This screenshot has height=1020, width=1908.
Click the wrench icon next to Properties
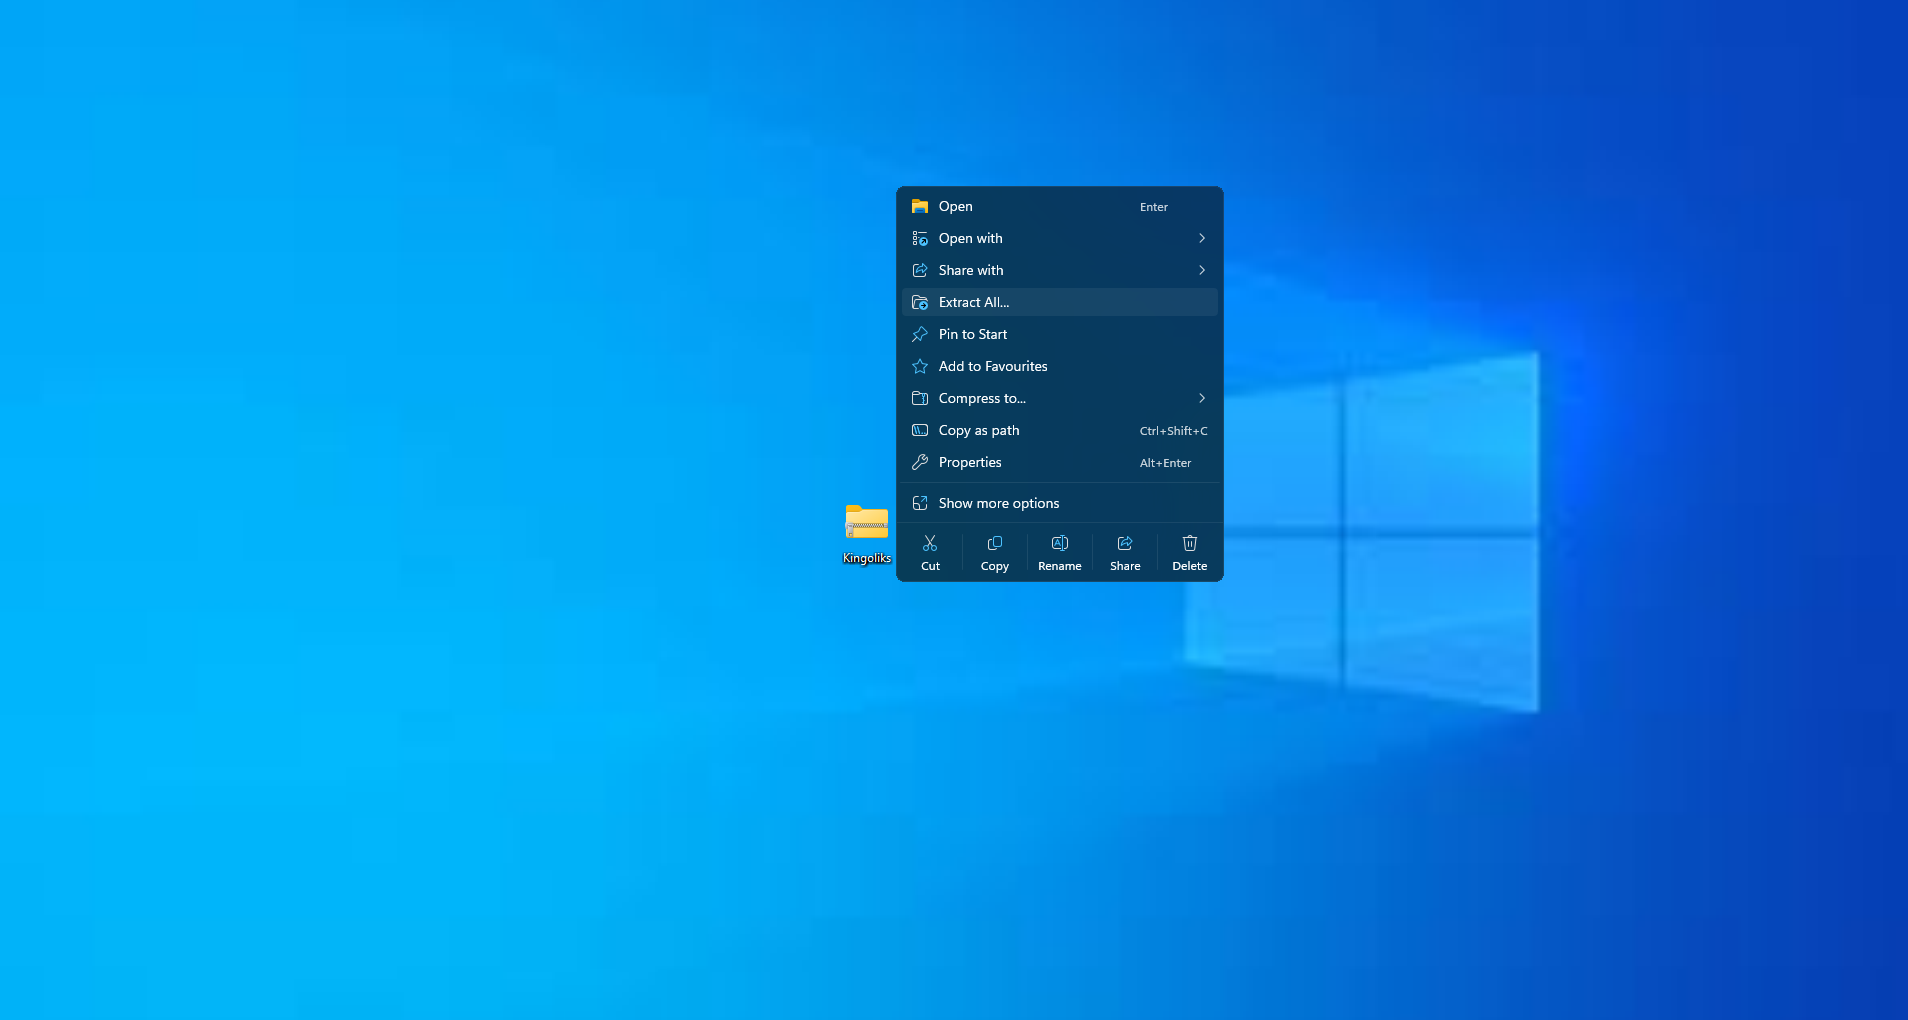pos(920,462)
